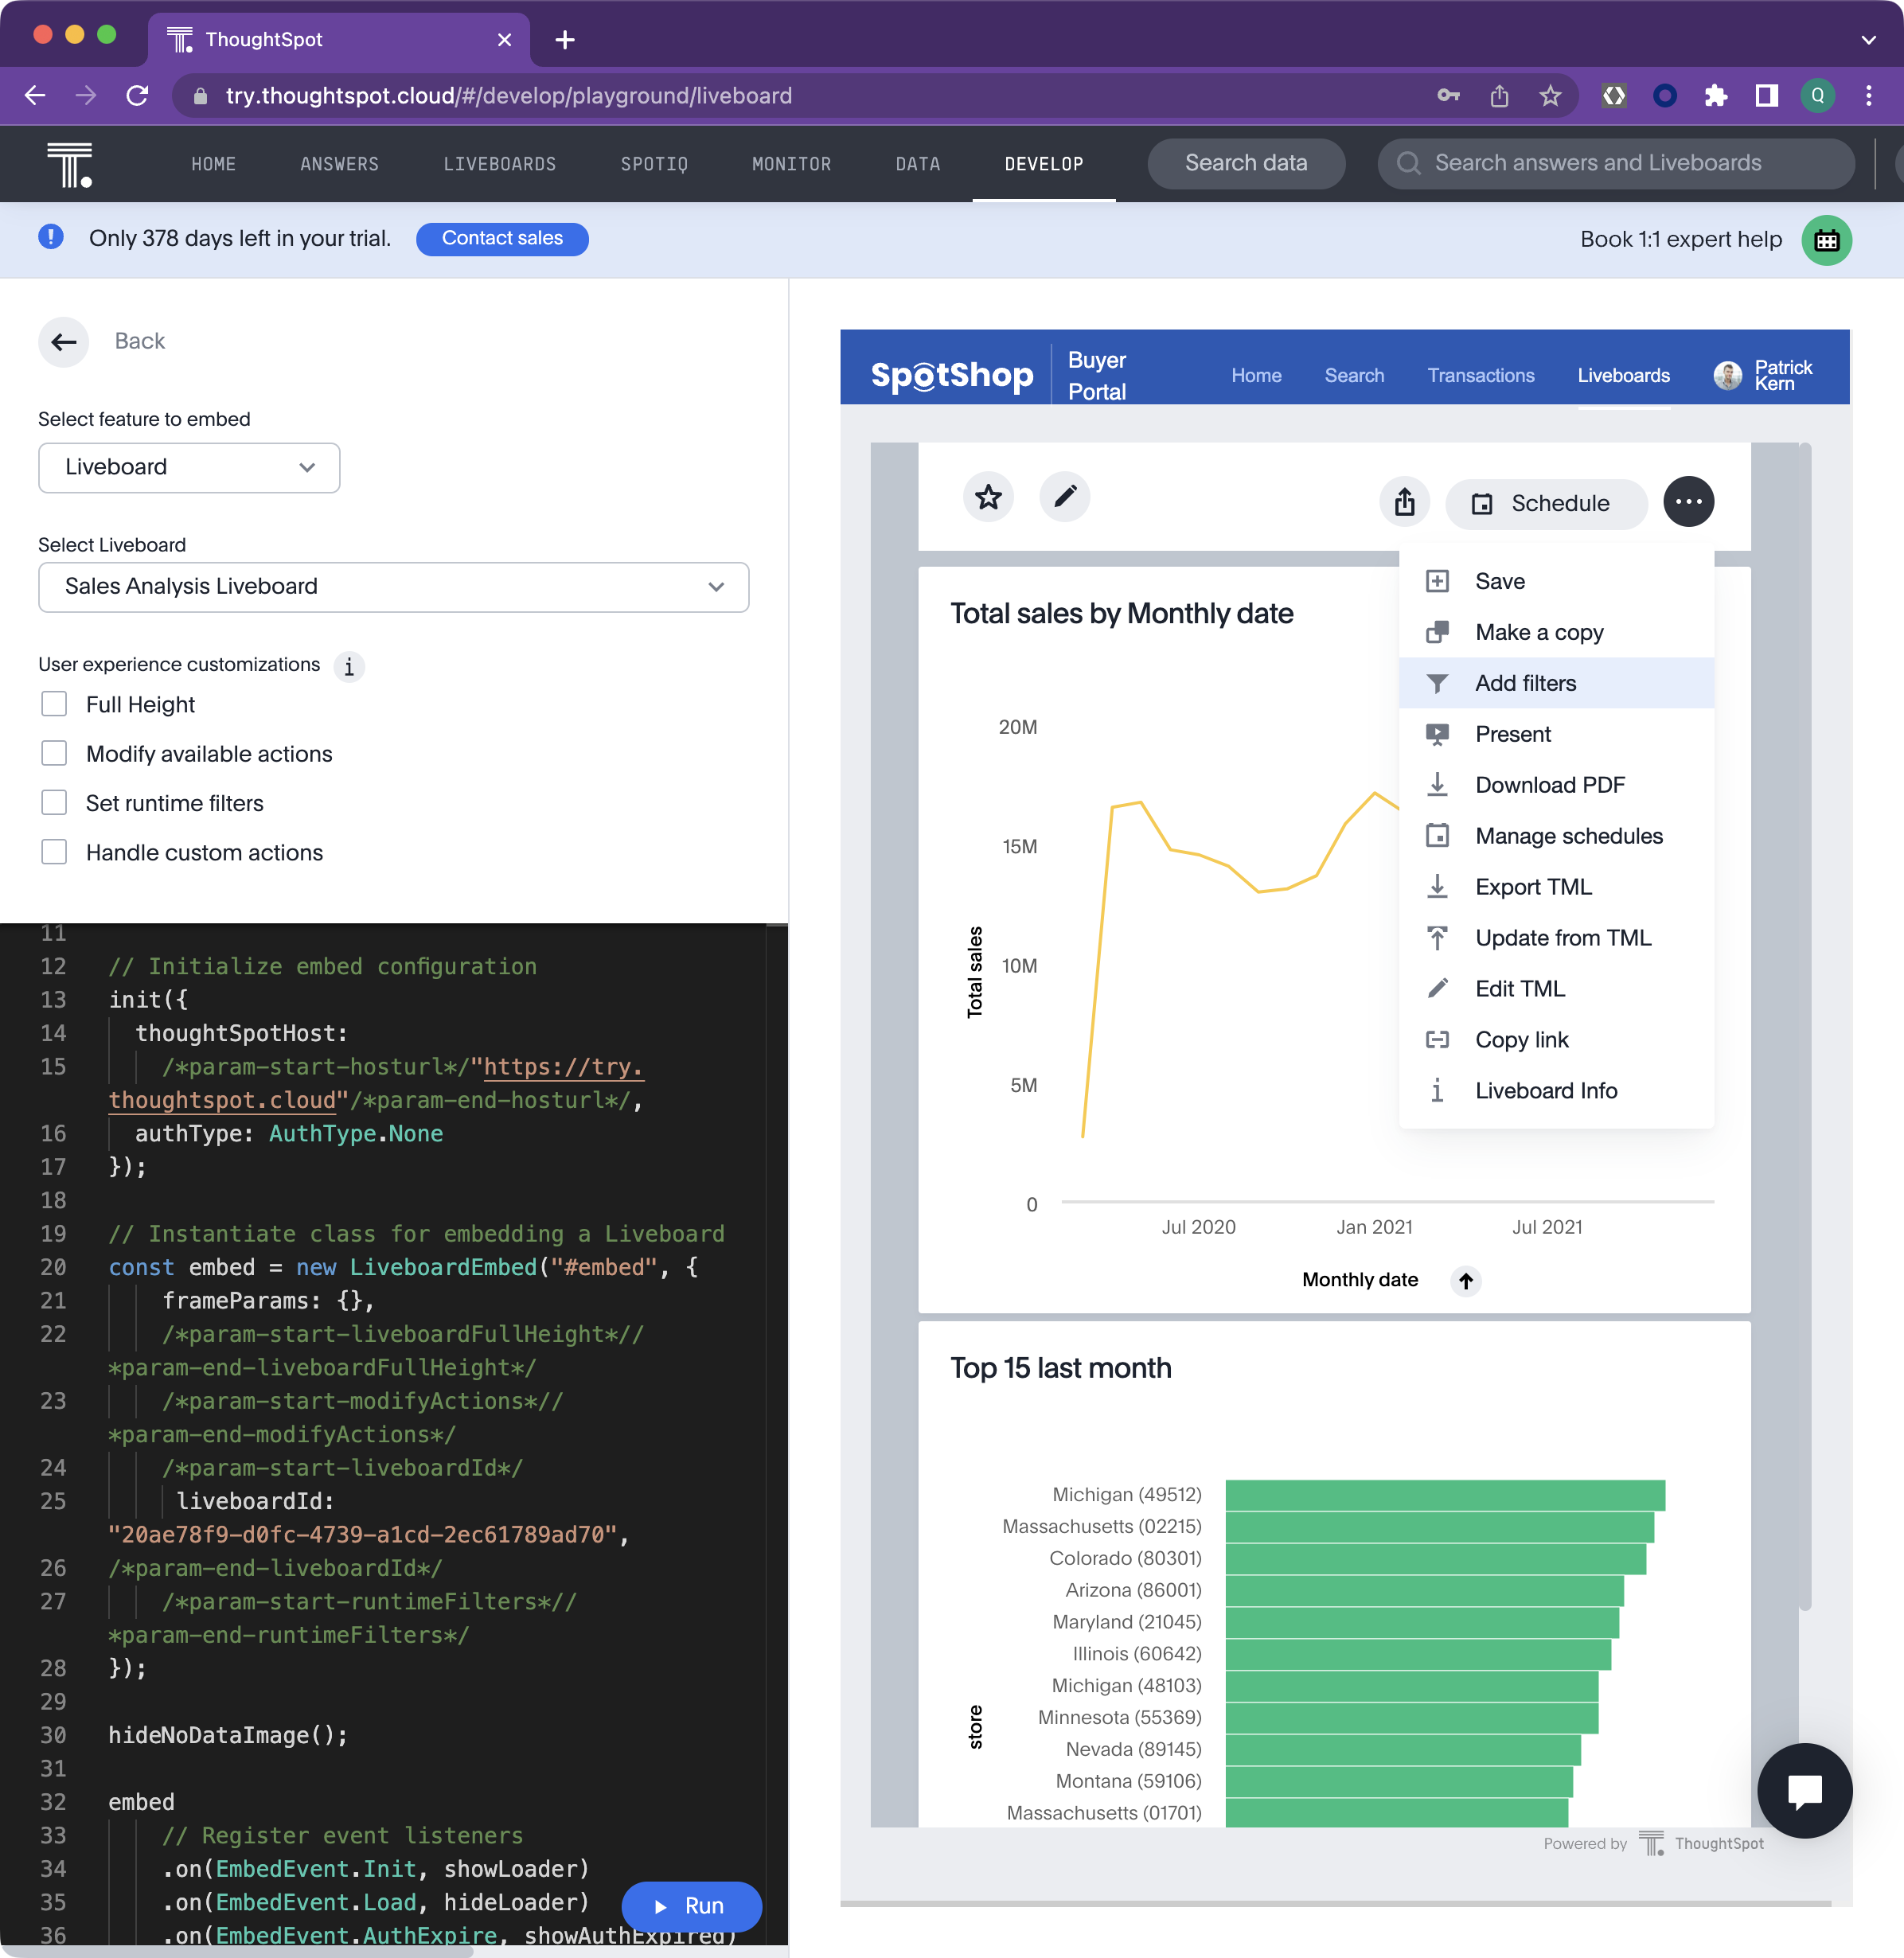Check Modify available actions
This screenshot has width=1904, height=1958.
[54, 753]
